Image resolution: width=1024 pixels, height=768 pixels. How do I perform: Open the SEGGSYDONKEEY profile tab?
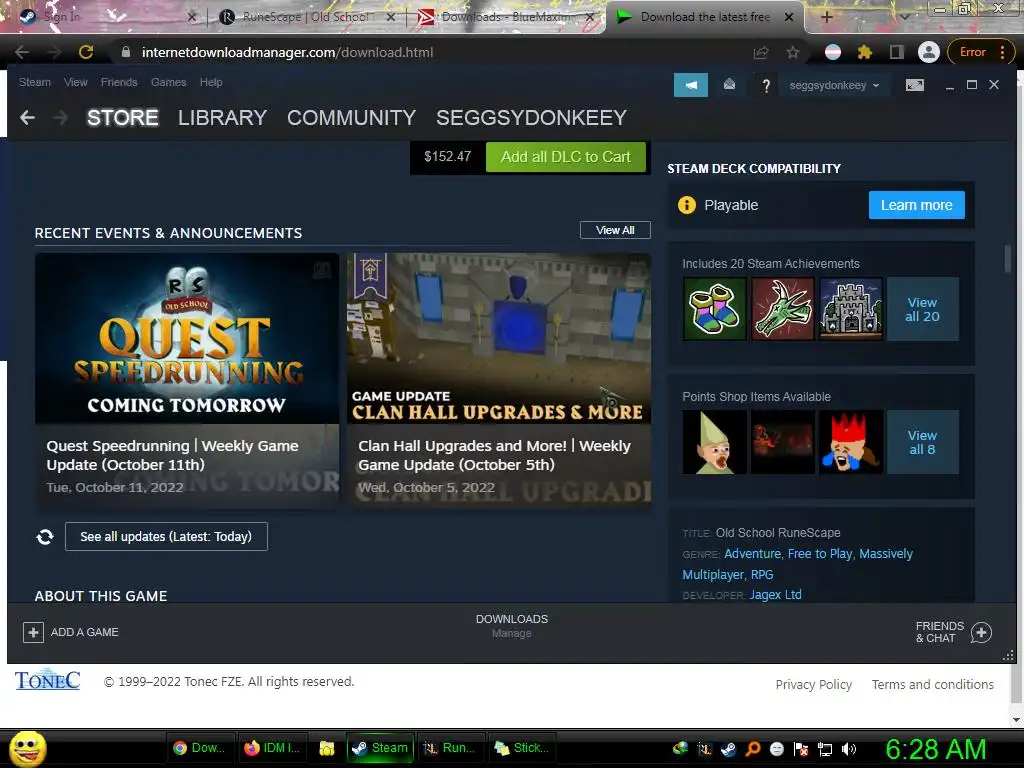coord(531,118)
